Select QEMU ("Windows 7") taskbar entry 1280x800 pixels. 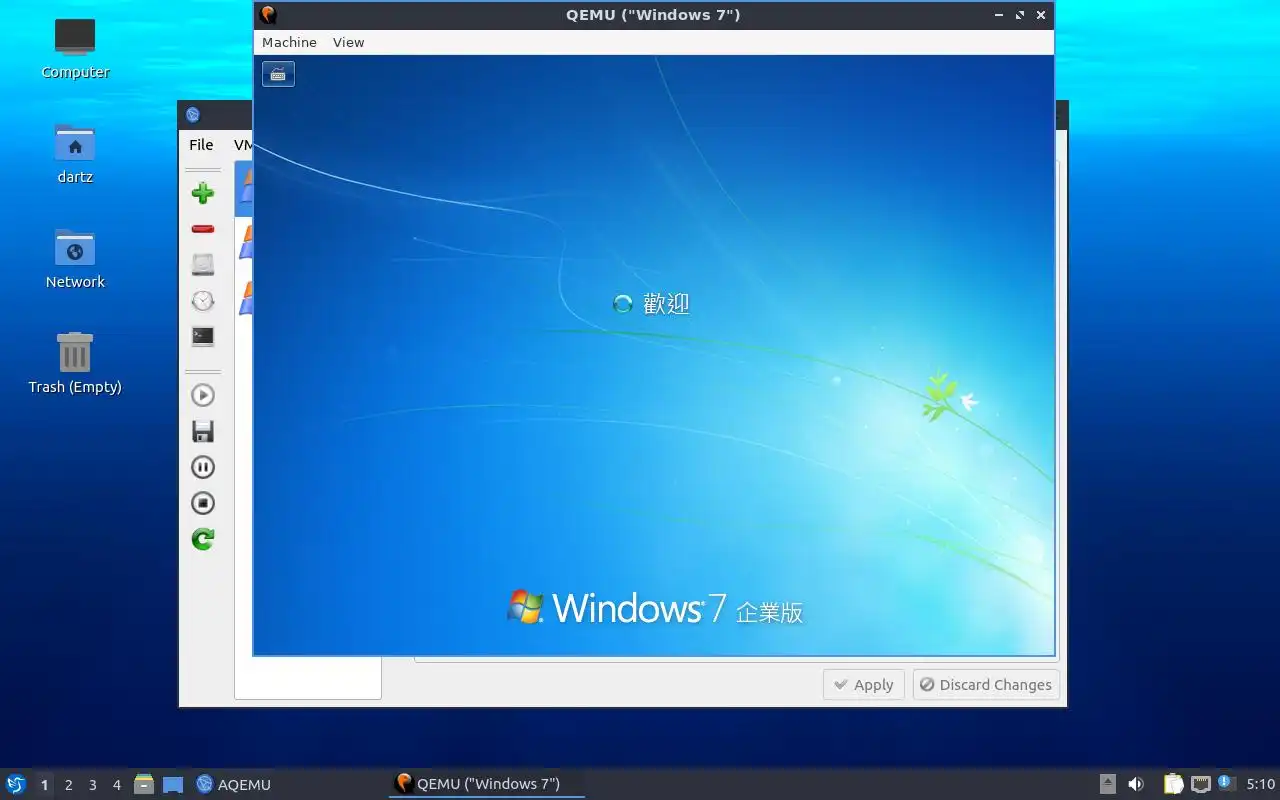(x=486, y=784)
